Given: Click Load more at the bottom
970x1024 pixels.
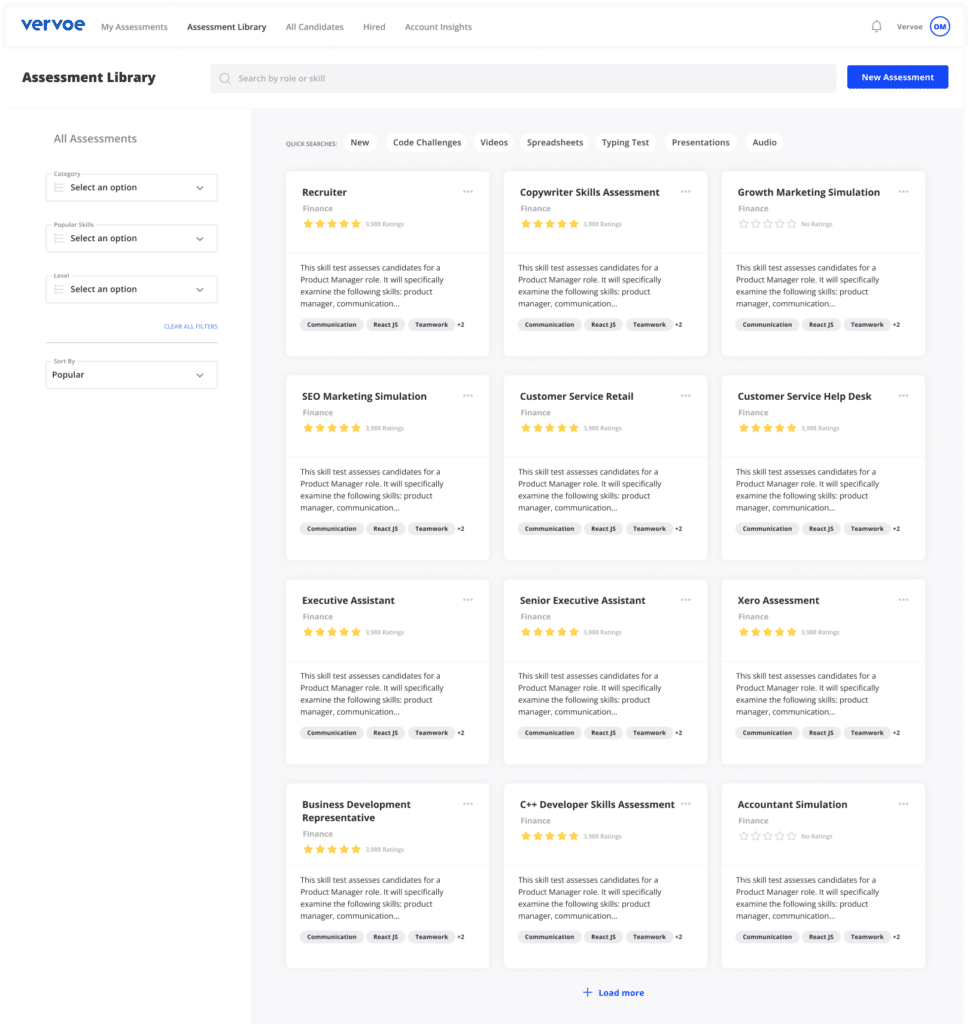Looking at the screenshot, I should pos(613,993).
